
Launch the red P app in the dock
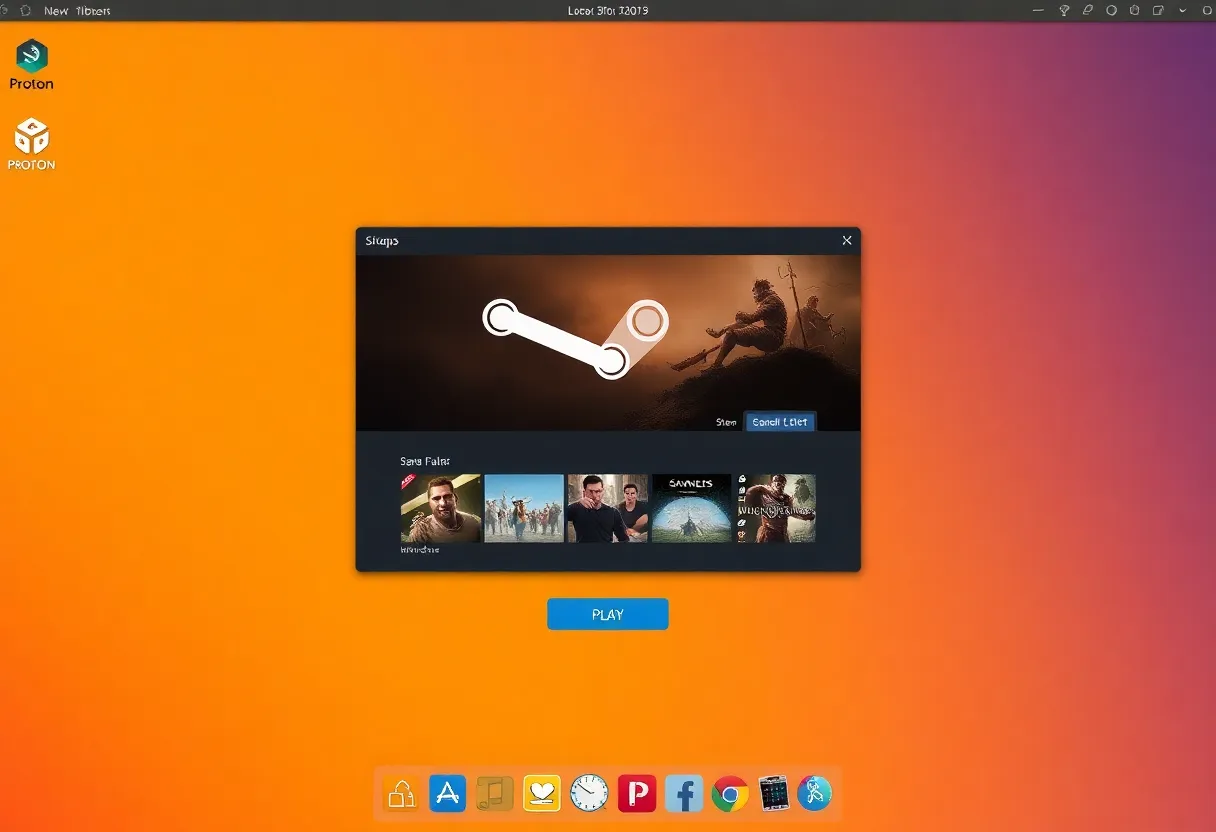coord(636,794)
